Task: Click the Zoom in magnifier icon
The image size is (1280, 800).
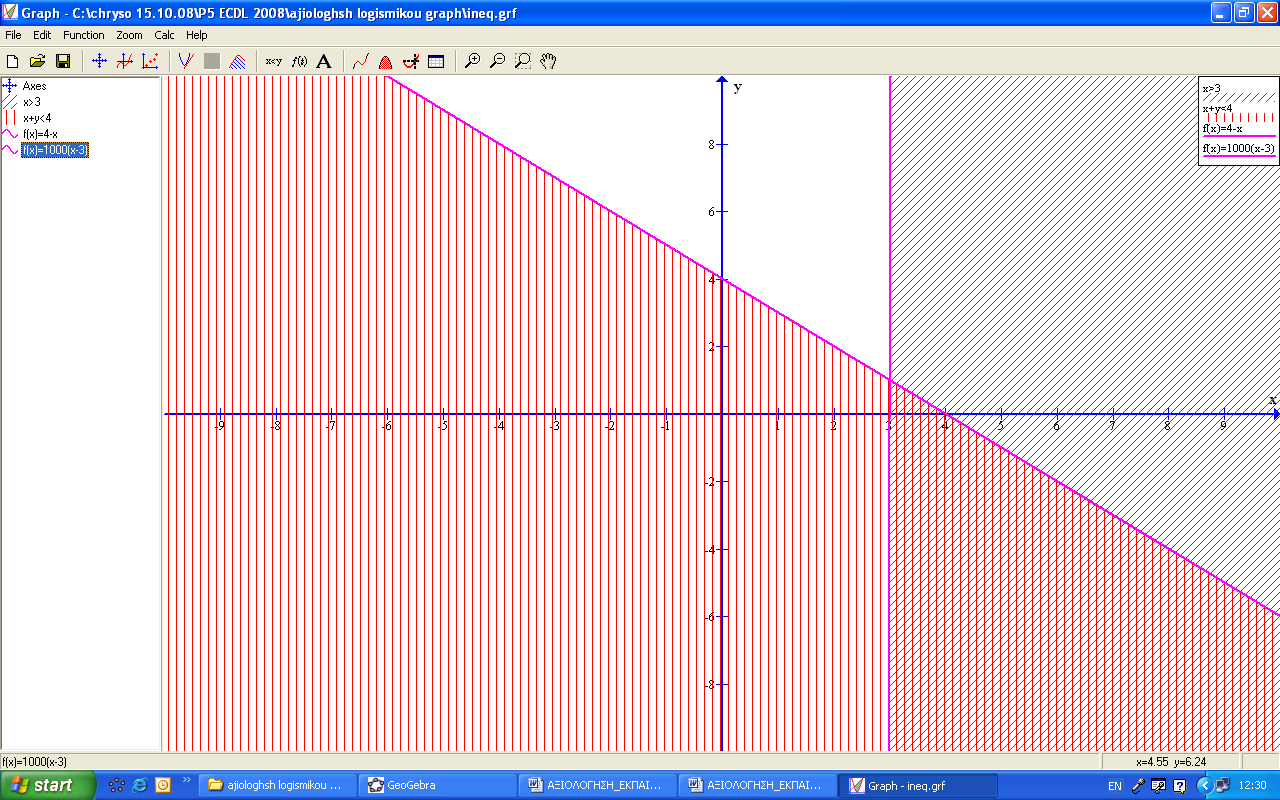Action: point(473,61)
